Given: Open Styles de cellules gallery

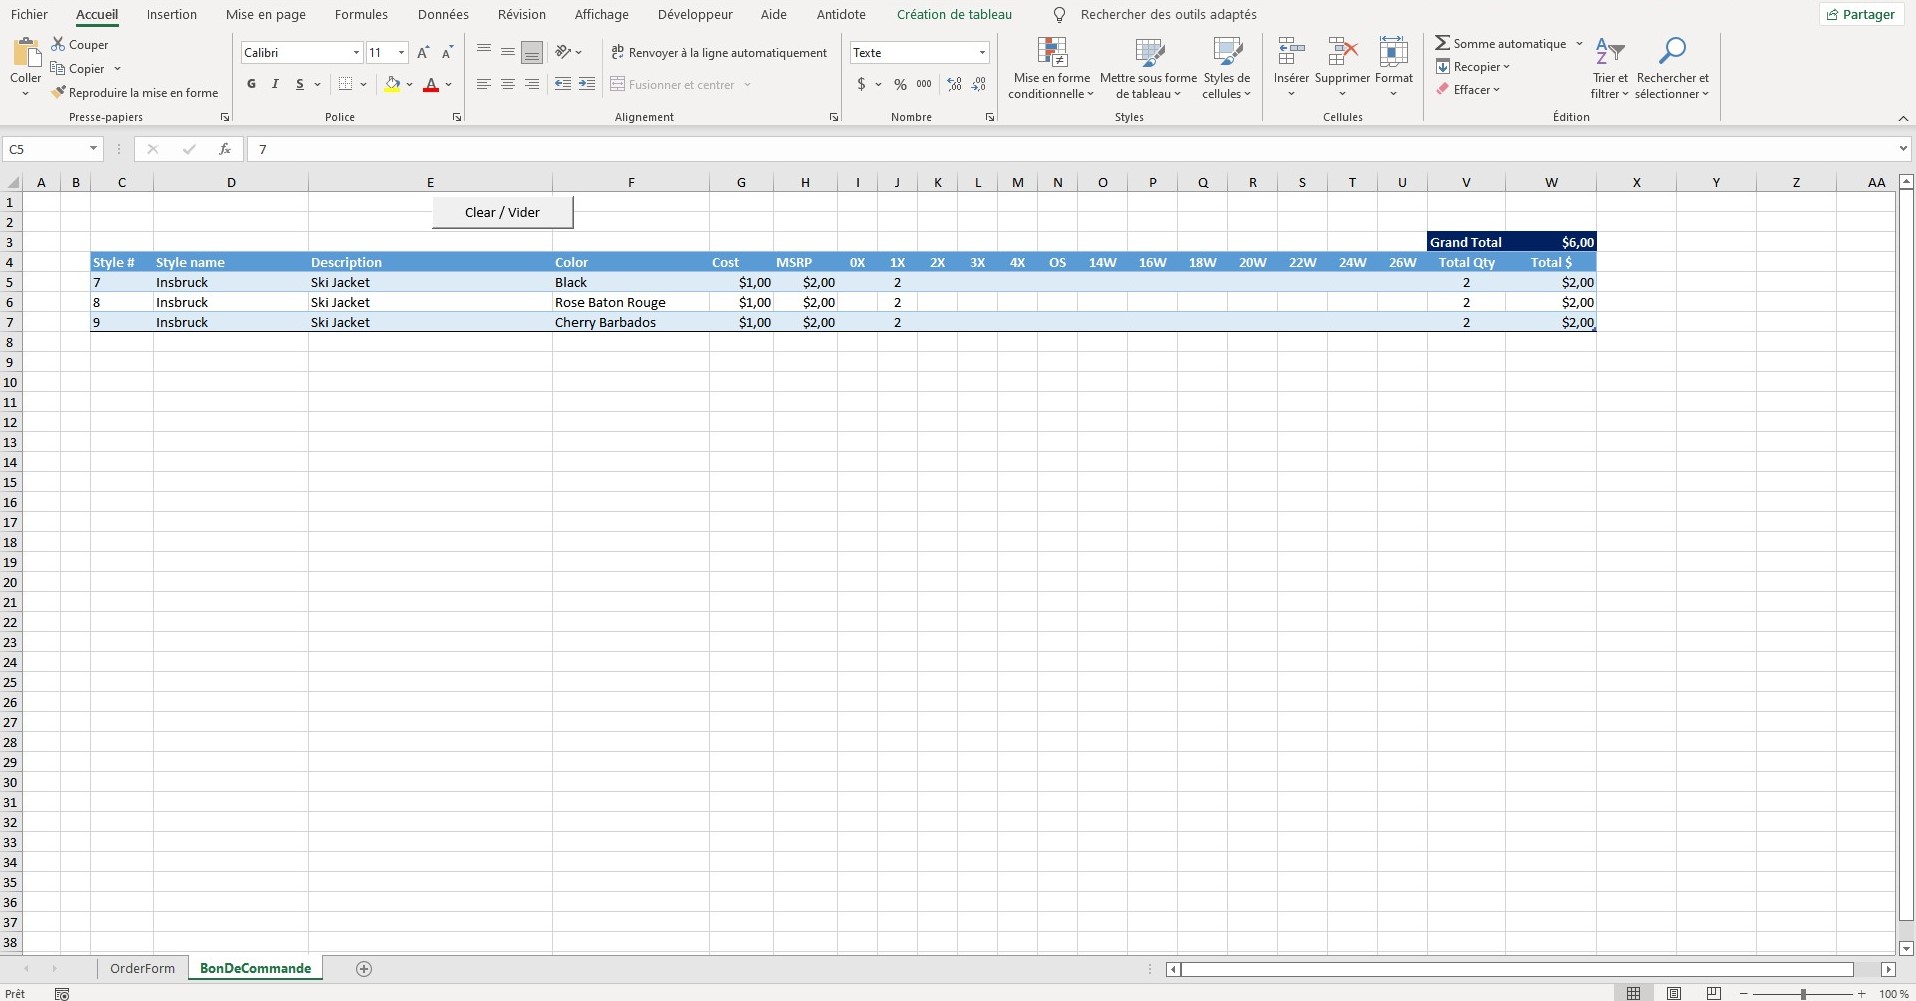Looking at the screenshot, I should click(x=1226, y=67).
